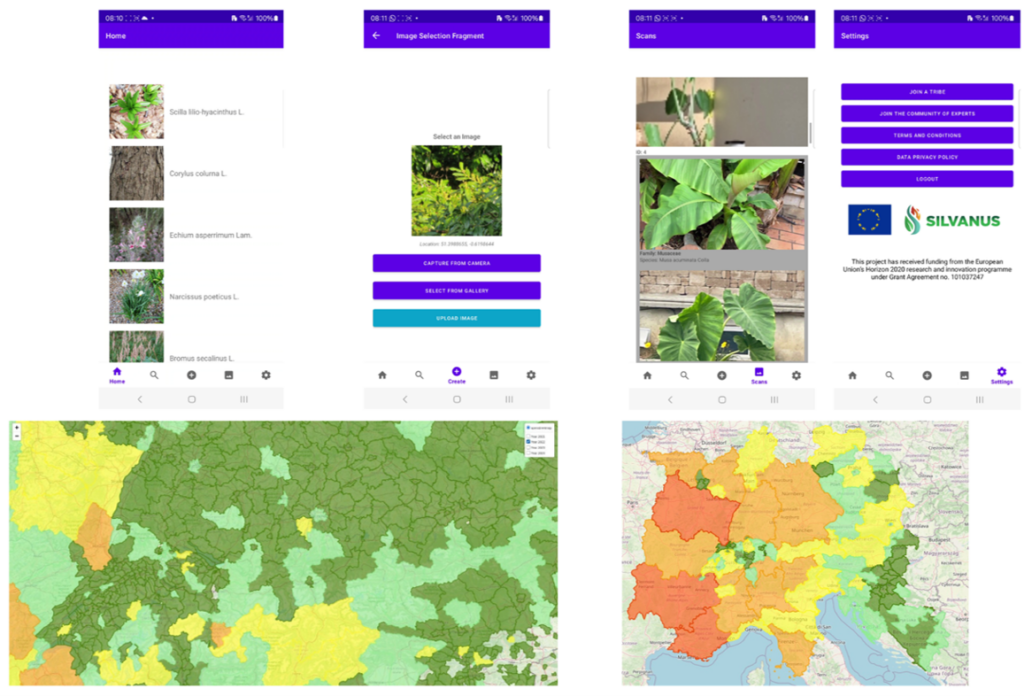Zoom in using the map's plus control
Screen dimensions: 1024x696
(x=17, y=428)
